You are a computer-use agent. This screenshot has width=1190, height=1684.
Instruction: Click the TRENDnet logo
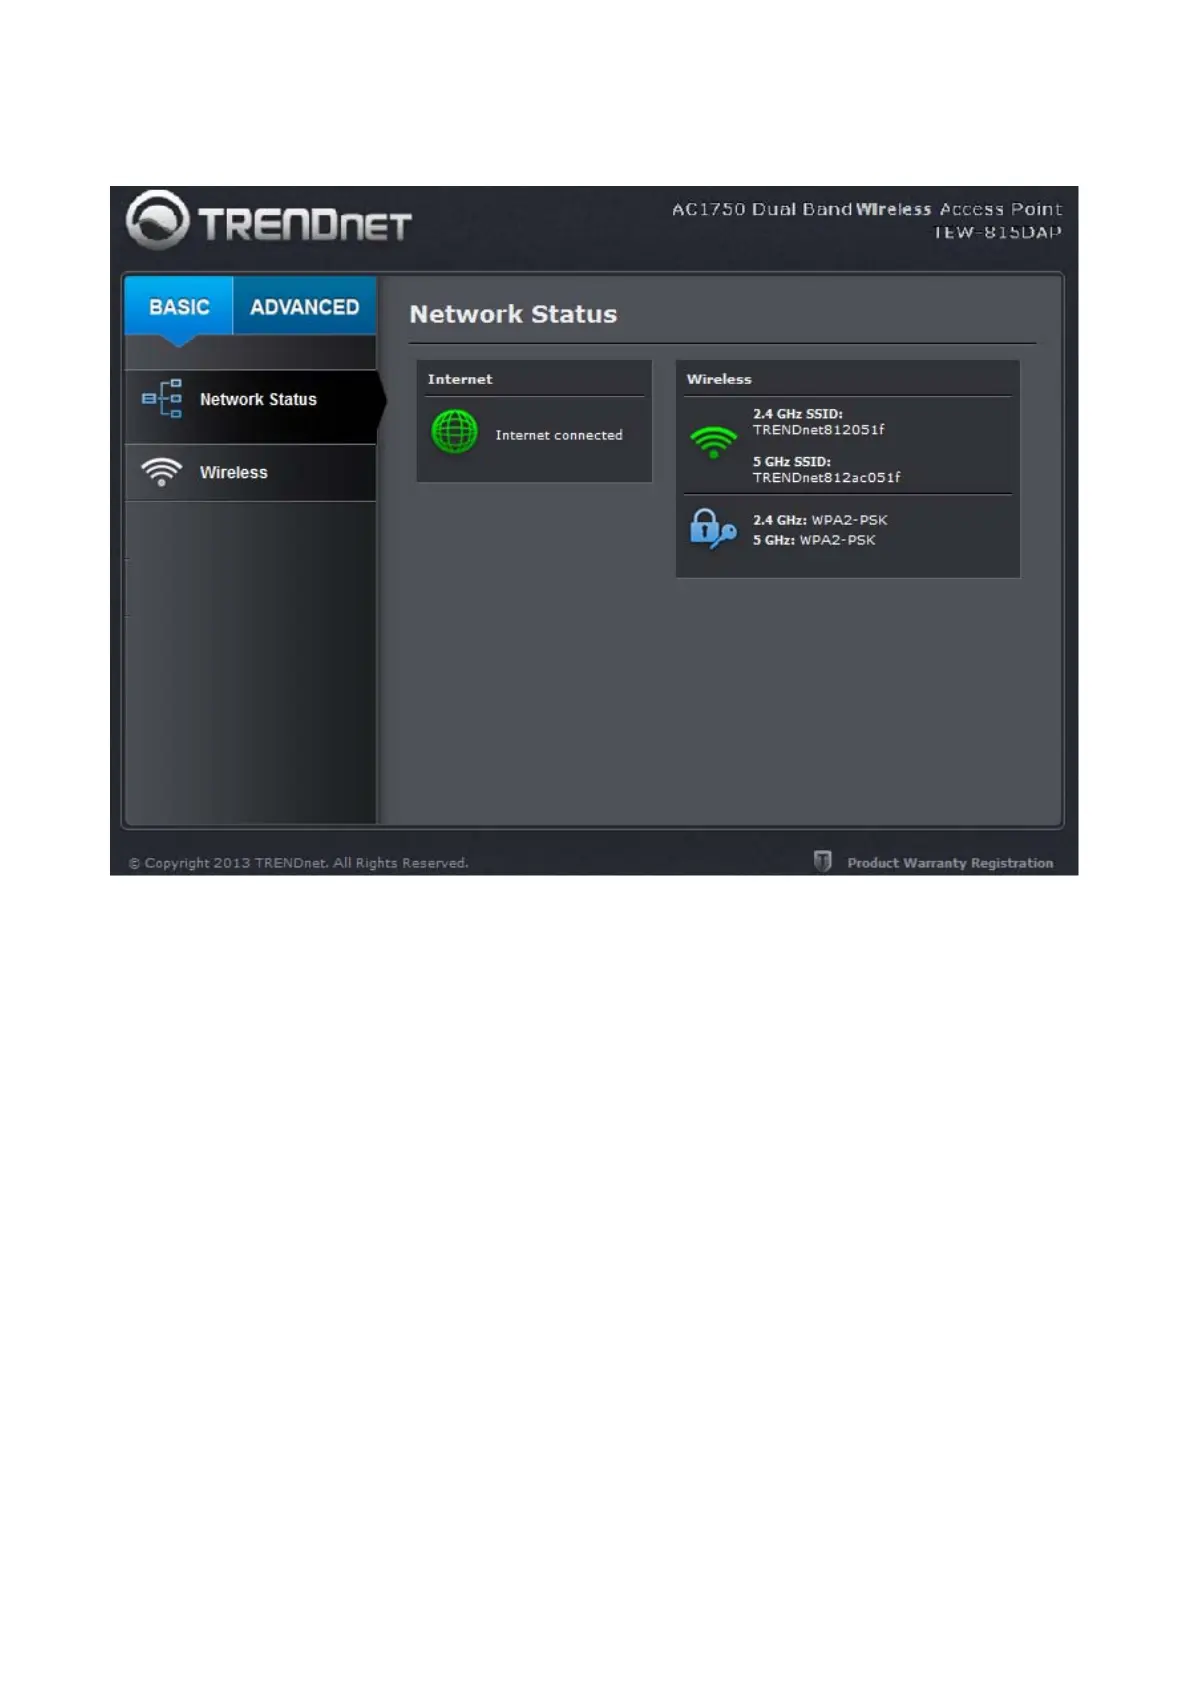pos(269,220)
